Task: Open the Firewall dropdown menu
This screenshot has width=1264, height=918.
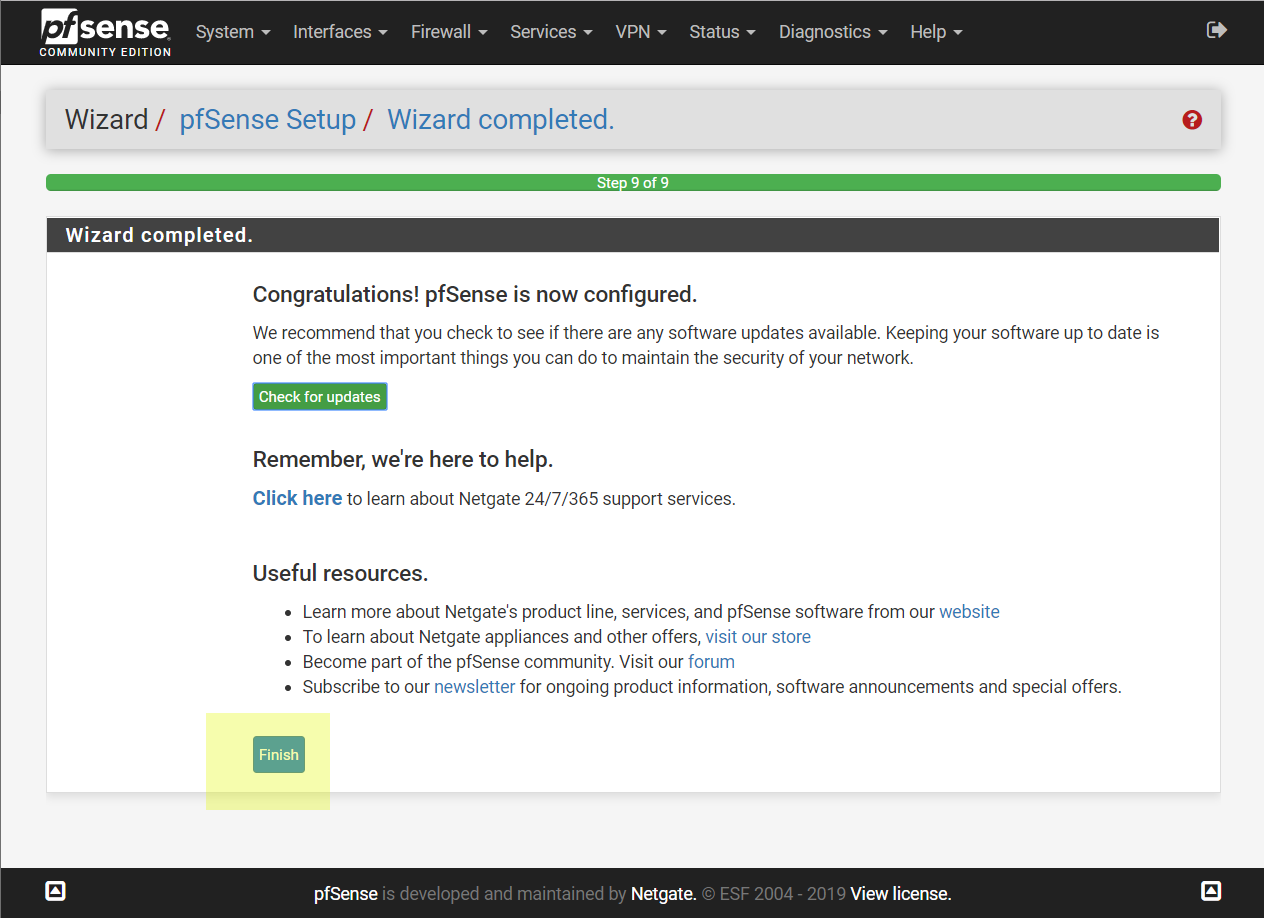Action: [449, 32]
